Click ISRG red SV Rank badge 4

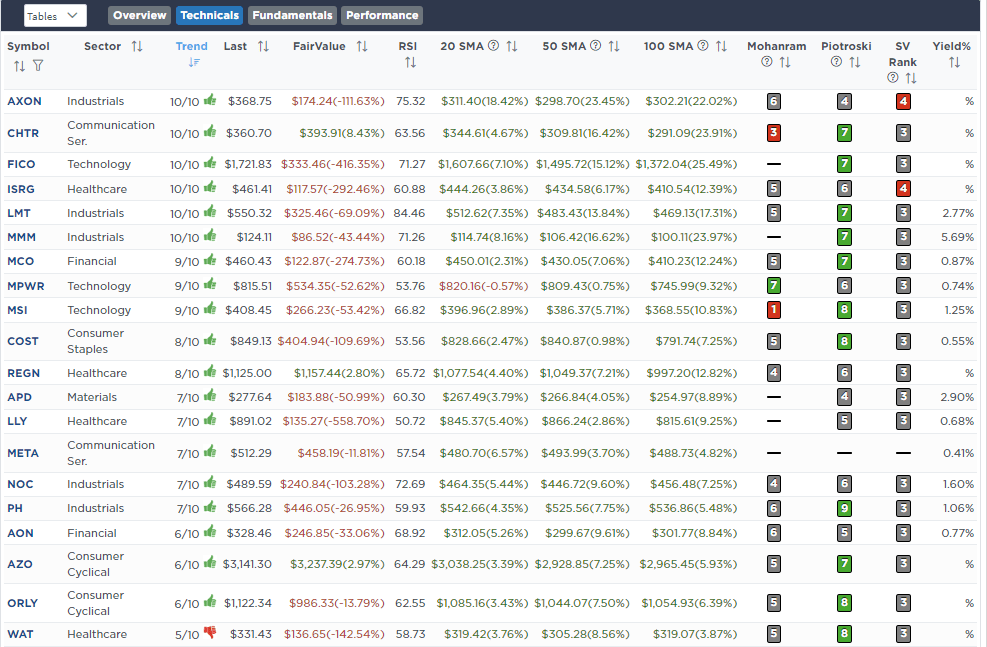pyautogui.click(x=903, y=188)
